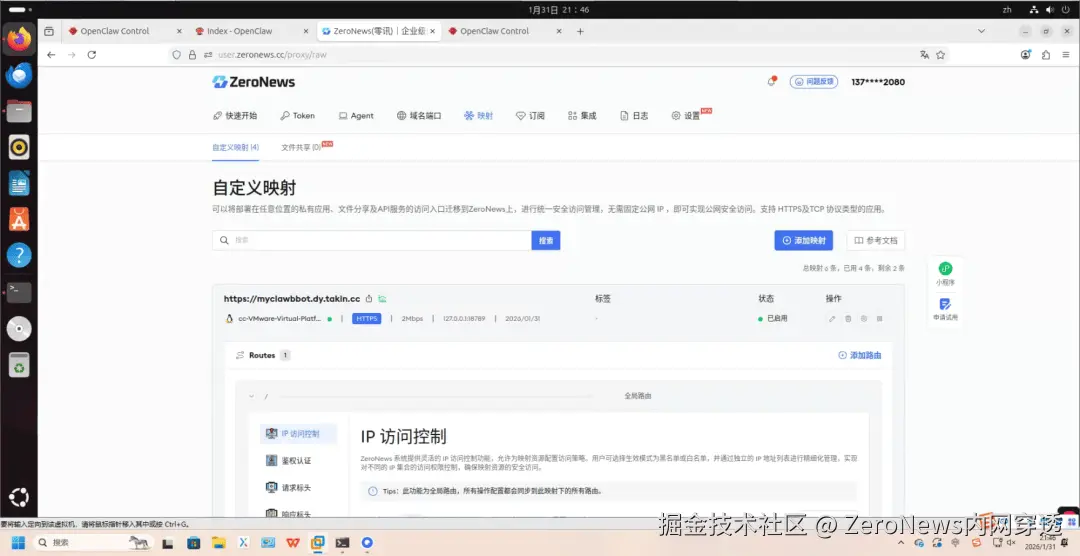This screenshot has width=1080, height=556.
Task: Click the Windows Start button on taskbar
Action: [x=17, y=542]
